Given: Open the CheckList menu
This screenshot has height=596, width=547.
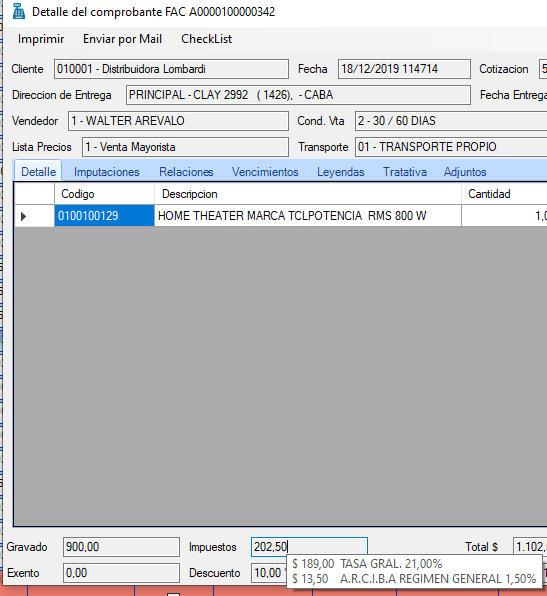Looking at the screenshot, I should pos(206,39).
